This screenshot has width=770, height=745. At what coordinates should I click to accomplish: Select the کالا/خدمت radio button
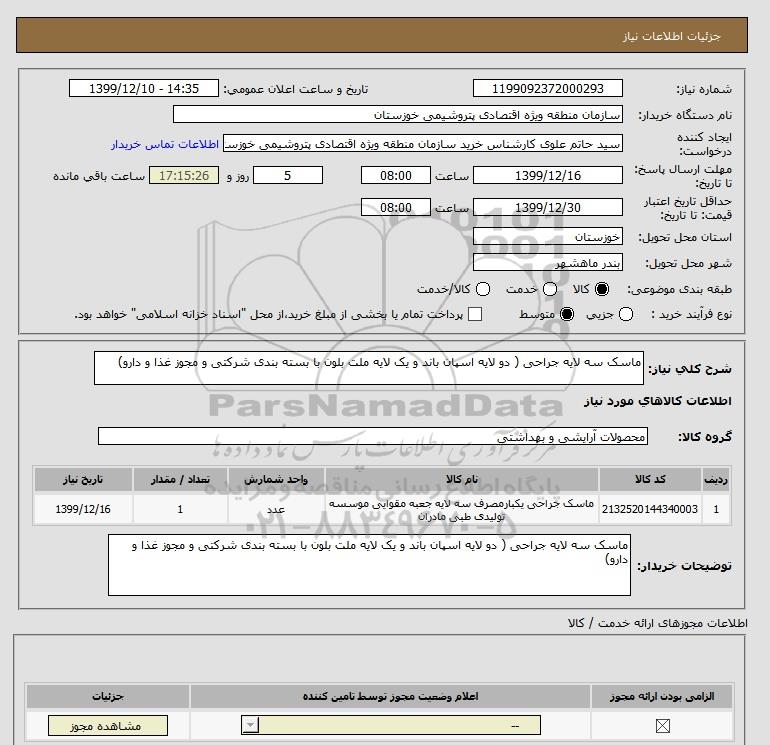(483, 289)
